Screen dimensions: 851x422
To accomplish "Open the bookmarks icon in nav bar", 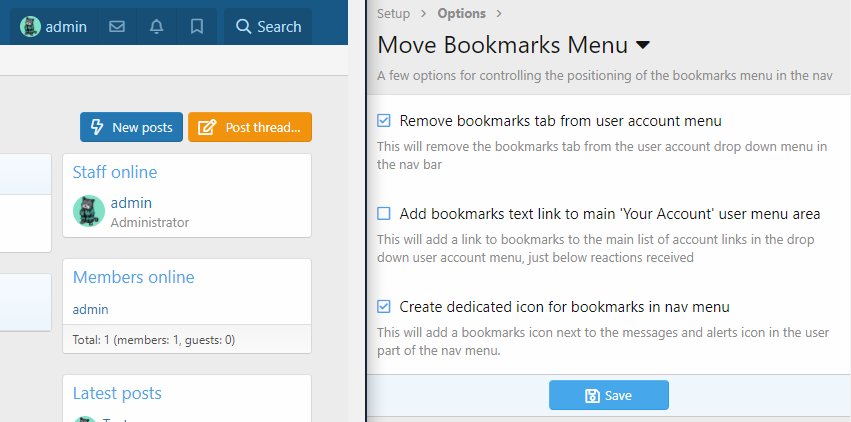I will 197,27.
